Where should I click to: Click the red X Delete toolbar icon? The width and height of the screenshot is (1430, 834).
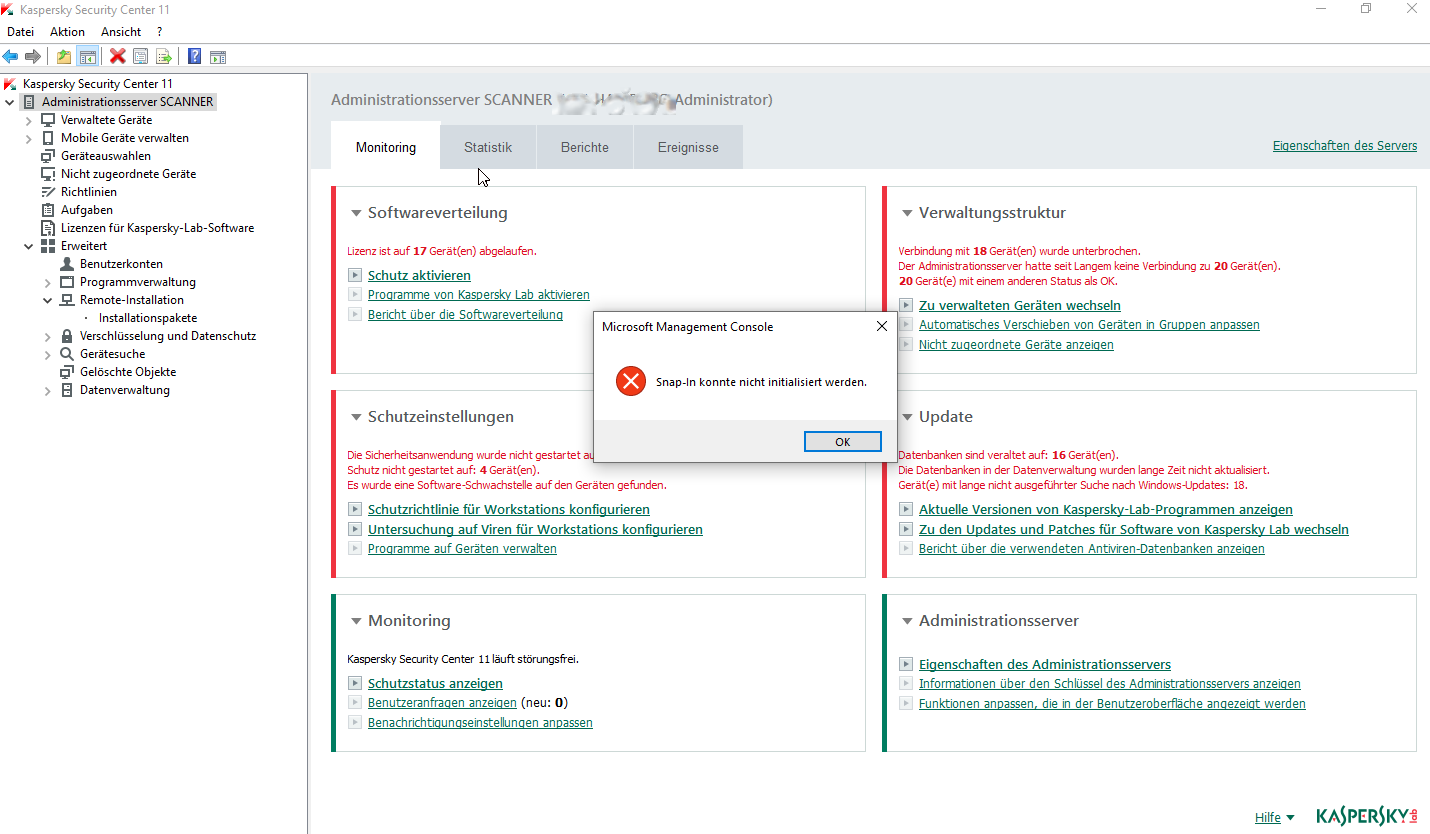click(x=118, y=57)
